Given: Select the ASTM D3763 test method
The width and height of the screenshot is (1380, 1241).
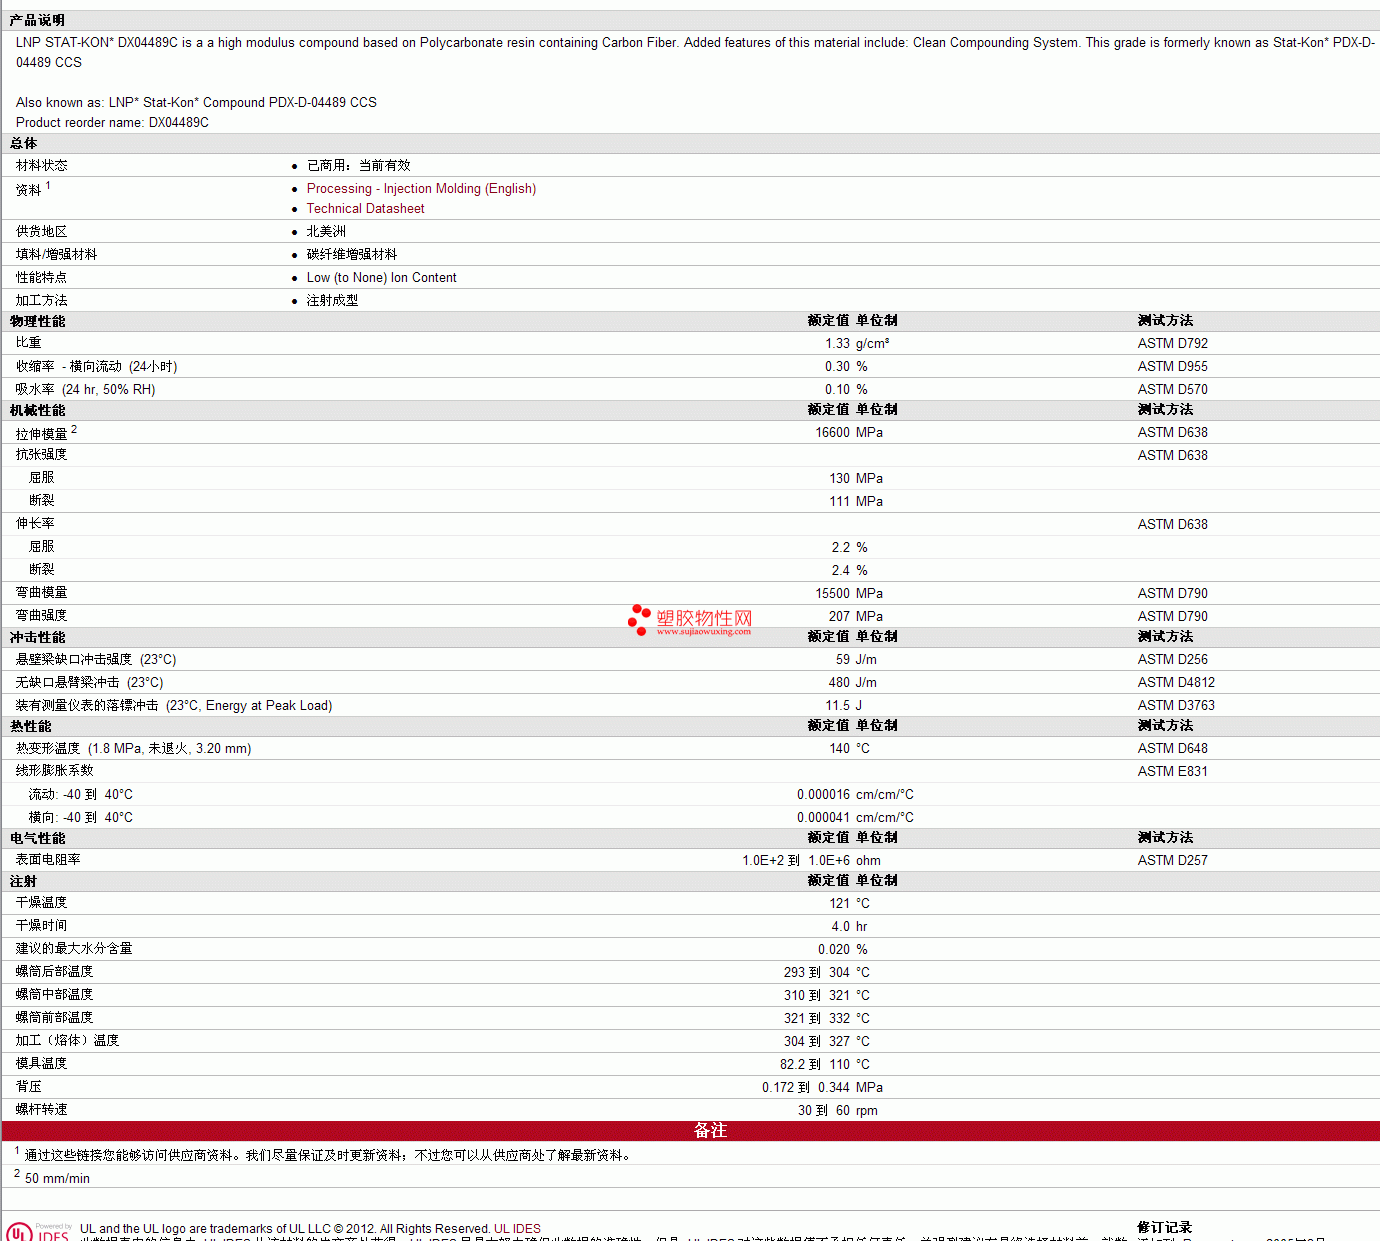Looking at the screenshot, I should [1176, 706].
